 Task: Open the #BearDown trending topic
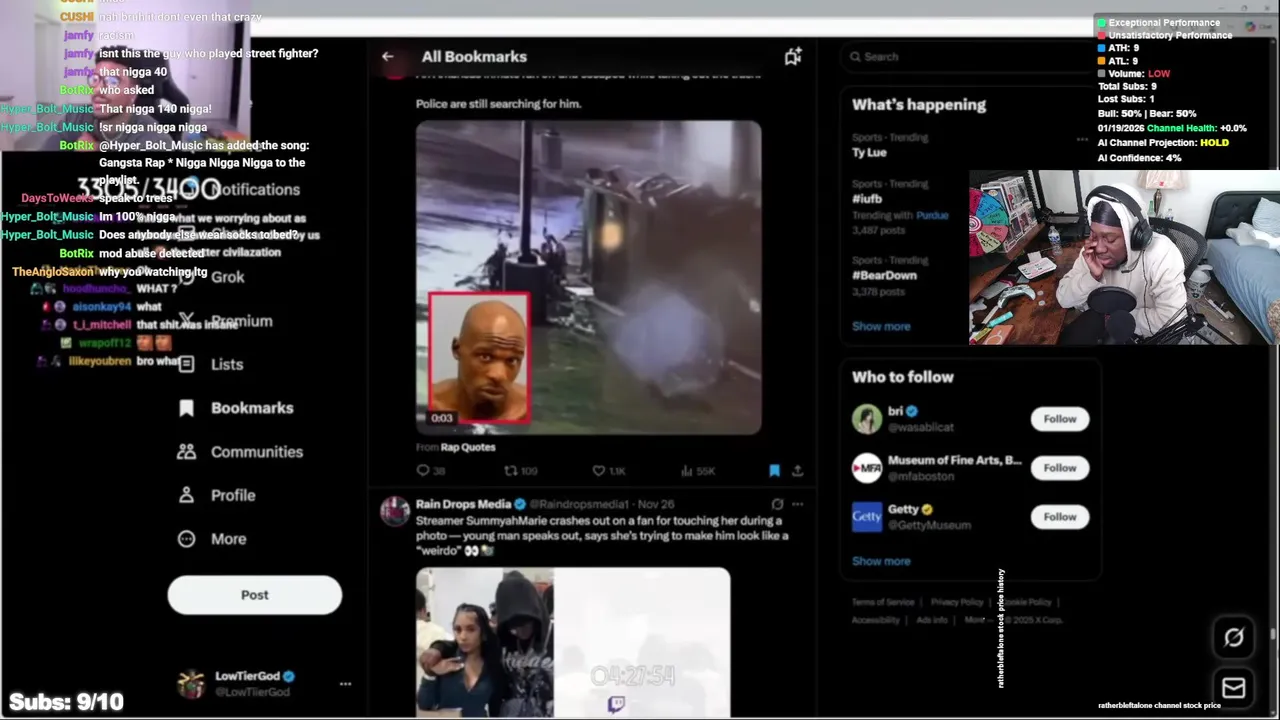coord(884,275)
